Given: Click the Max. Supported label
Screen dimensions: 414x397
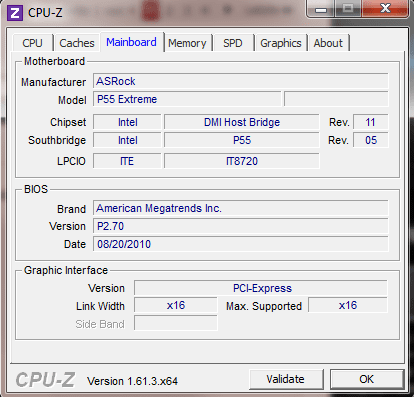Looking at the screenshot, I should tap(264, 306).
